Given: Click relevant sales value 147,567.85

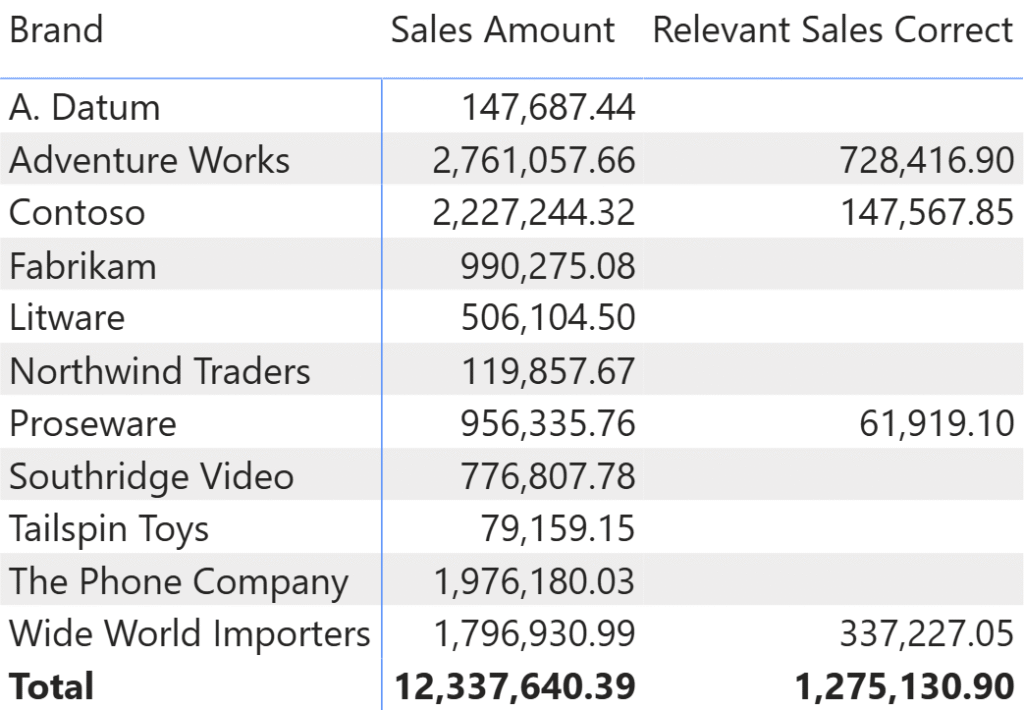Looking at the screenshot, I should (927, 213).
